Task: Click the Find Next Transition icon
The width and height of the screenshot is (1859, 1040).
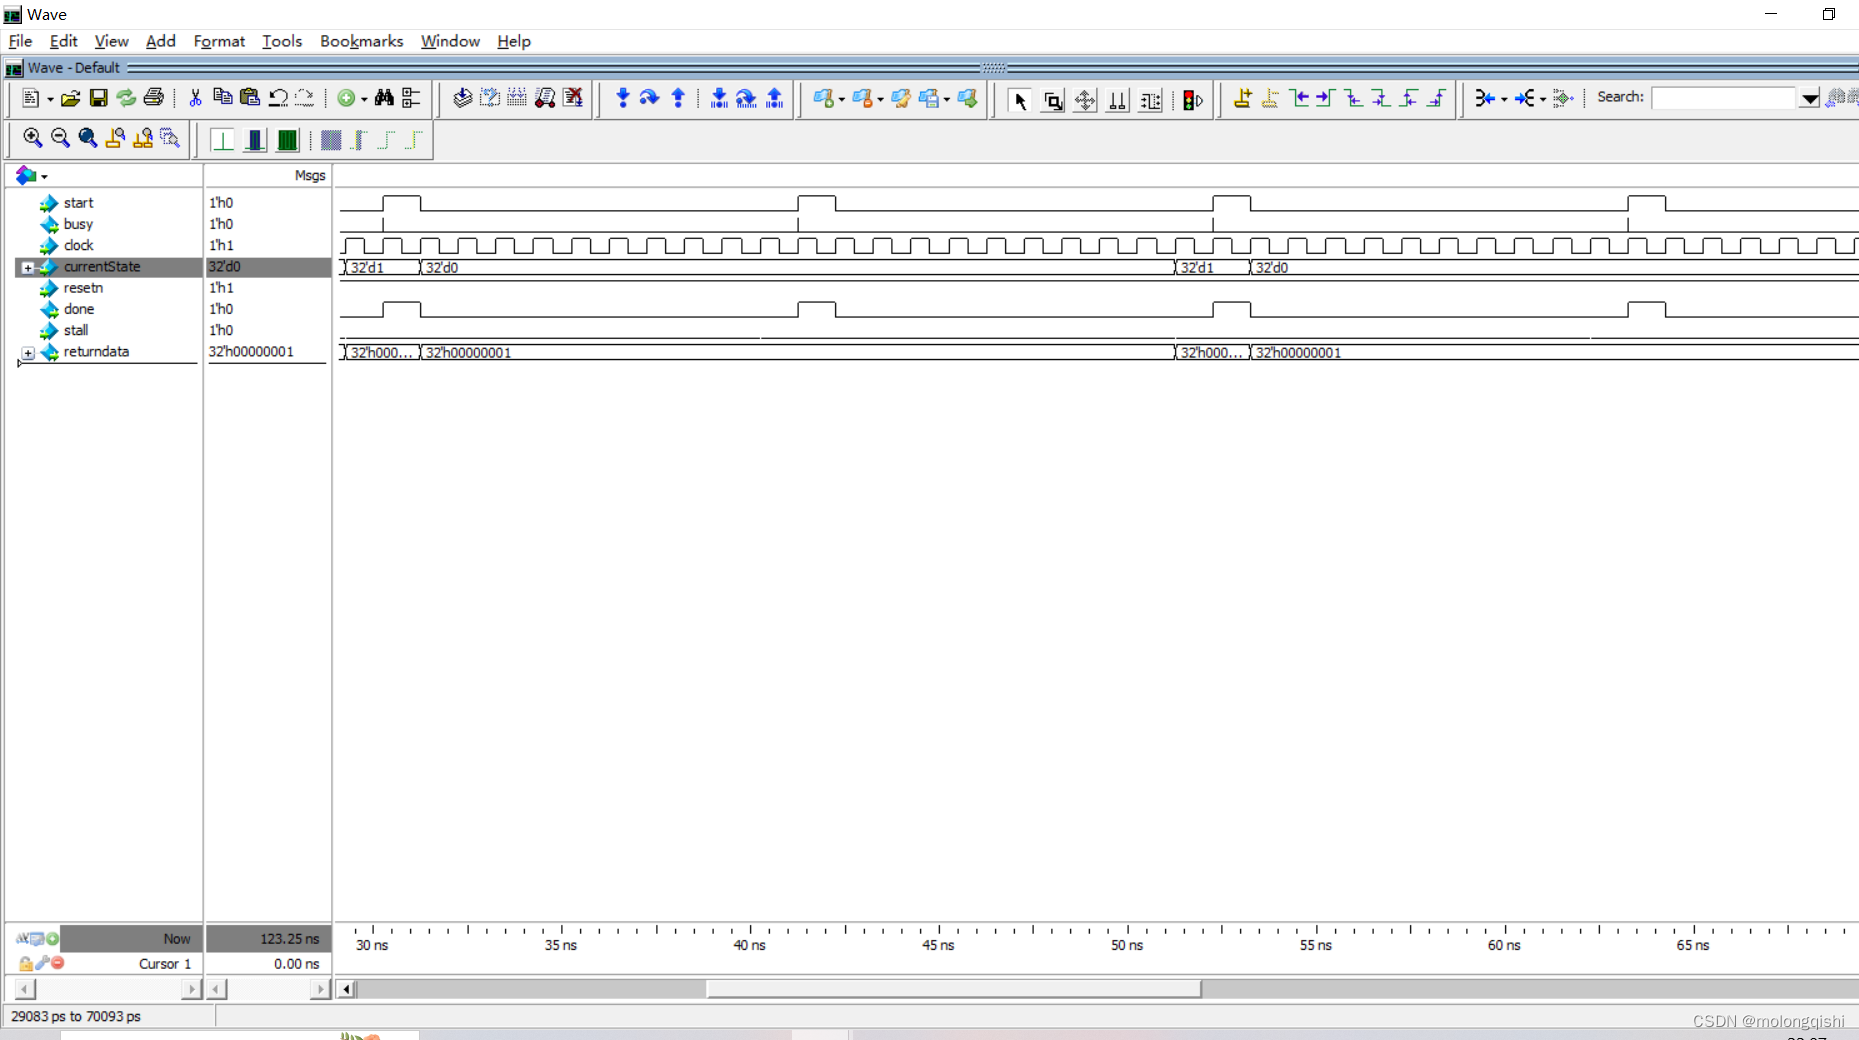Action: [x=1326, y=99]
